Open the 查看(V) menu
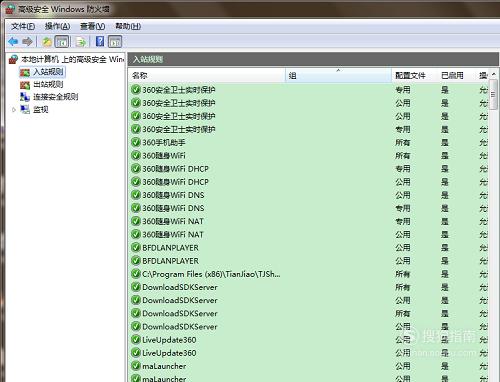The height and width of the screenshot is (382, 500). pyautogui.click(x=92, y=26)
